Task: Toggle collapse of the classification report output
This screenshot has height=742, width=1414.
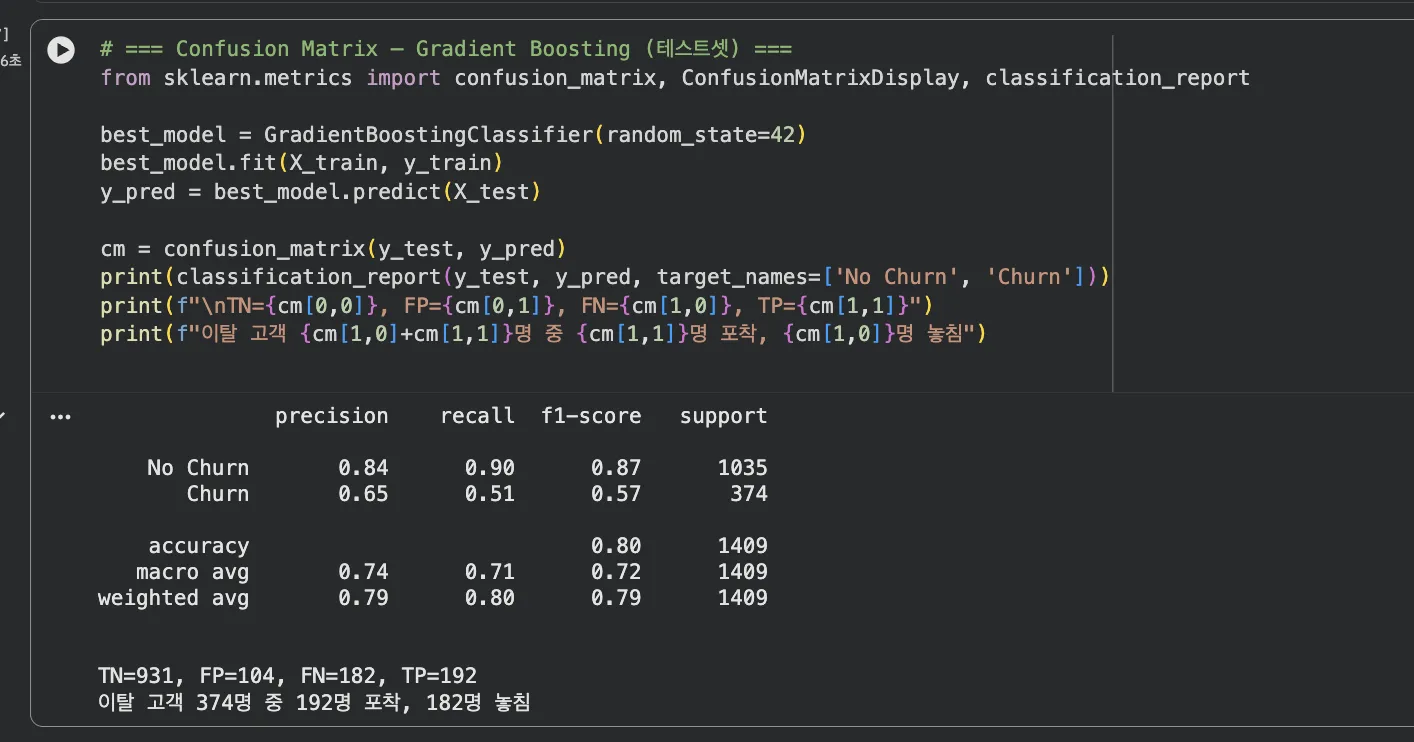Action: (x=60, y=416)
